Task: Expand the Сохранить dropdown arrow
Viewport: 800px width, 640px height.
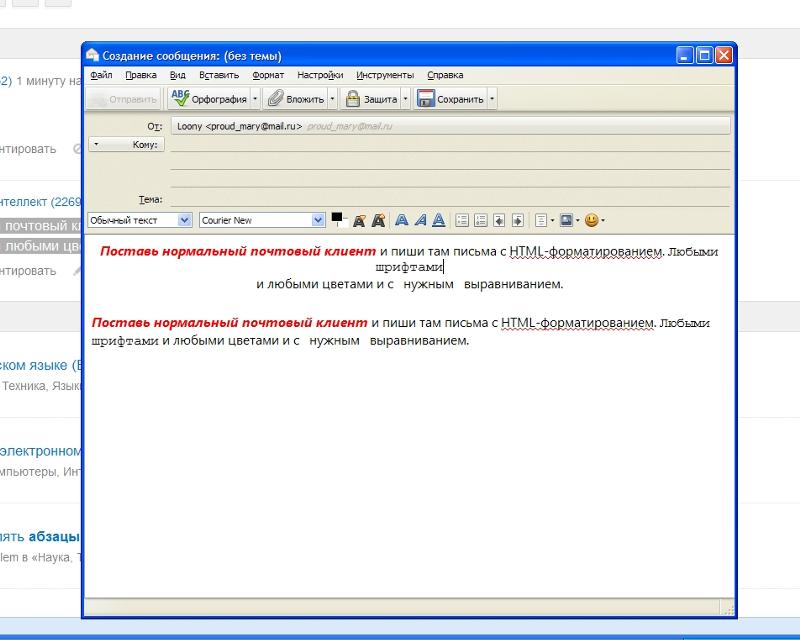Action: tap(492, 99)
